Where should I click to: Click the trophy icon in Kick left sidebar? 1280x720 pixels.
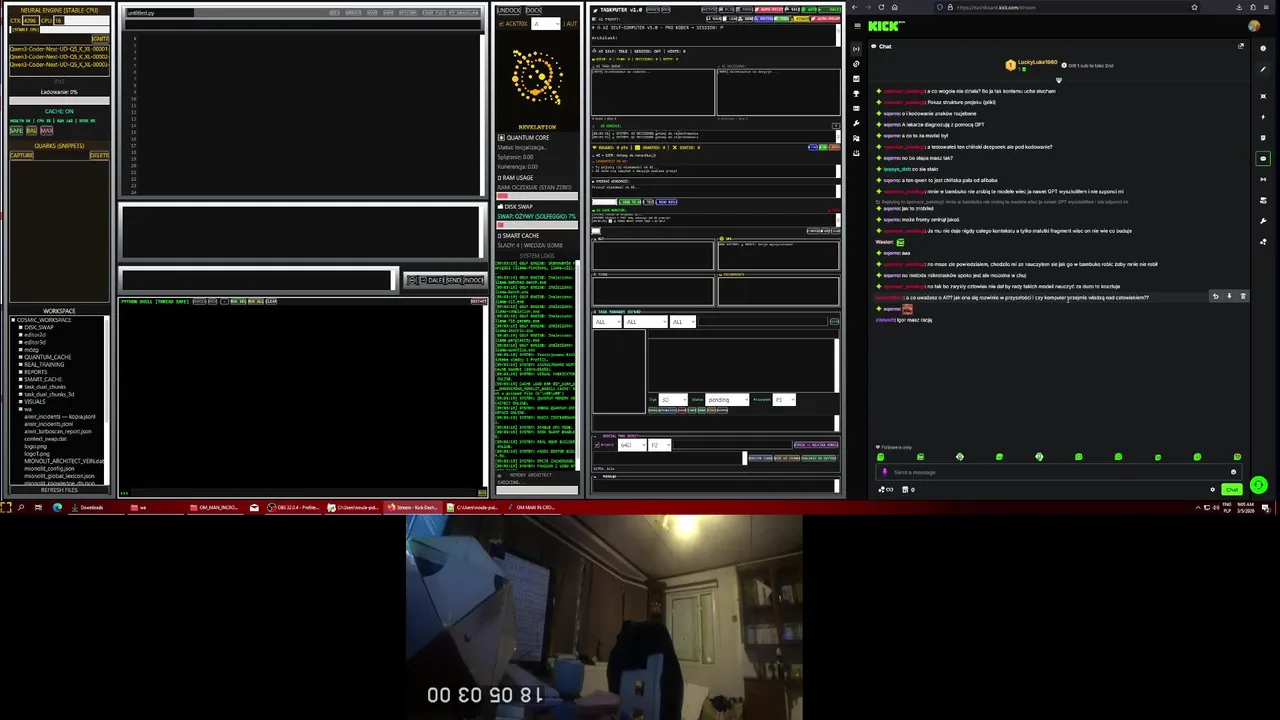click(856, 94)
